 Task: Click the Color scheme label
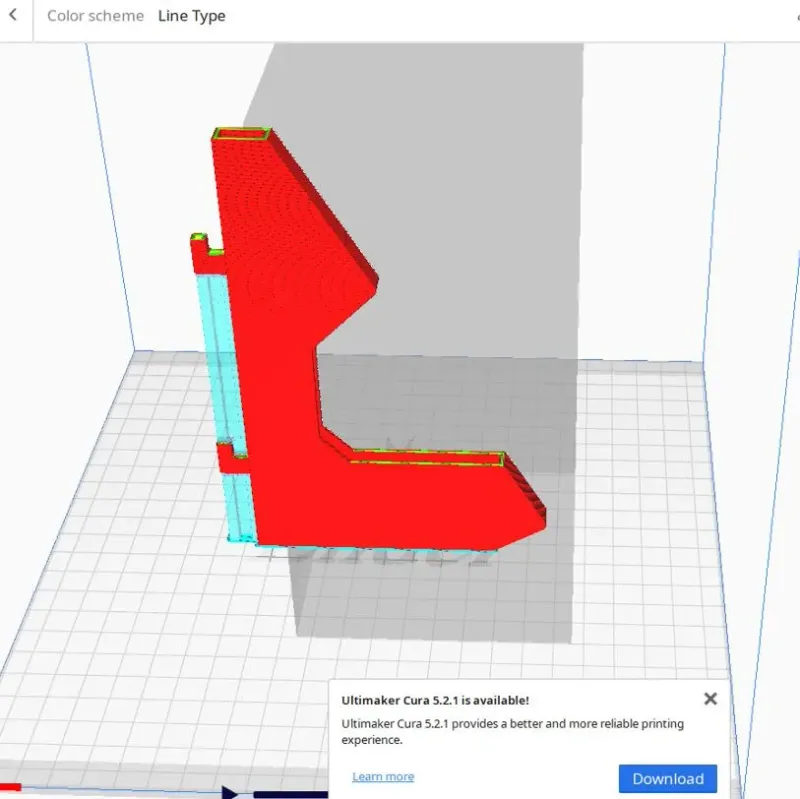tap(95, 16)
